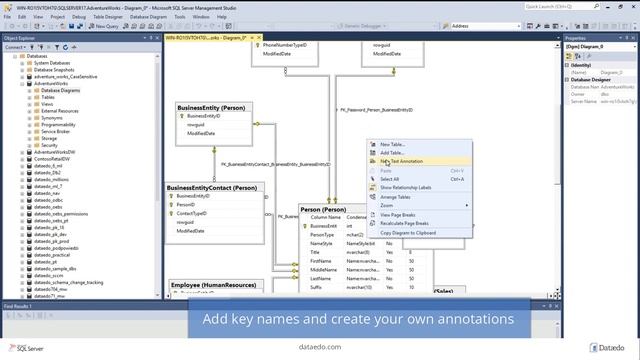Click the (Name) property value Diagram_0

(x=611, y=72)
